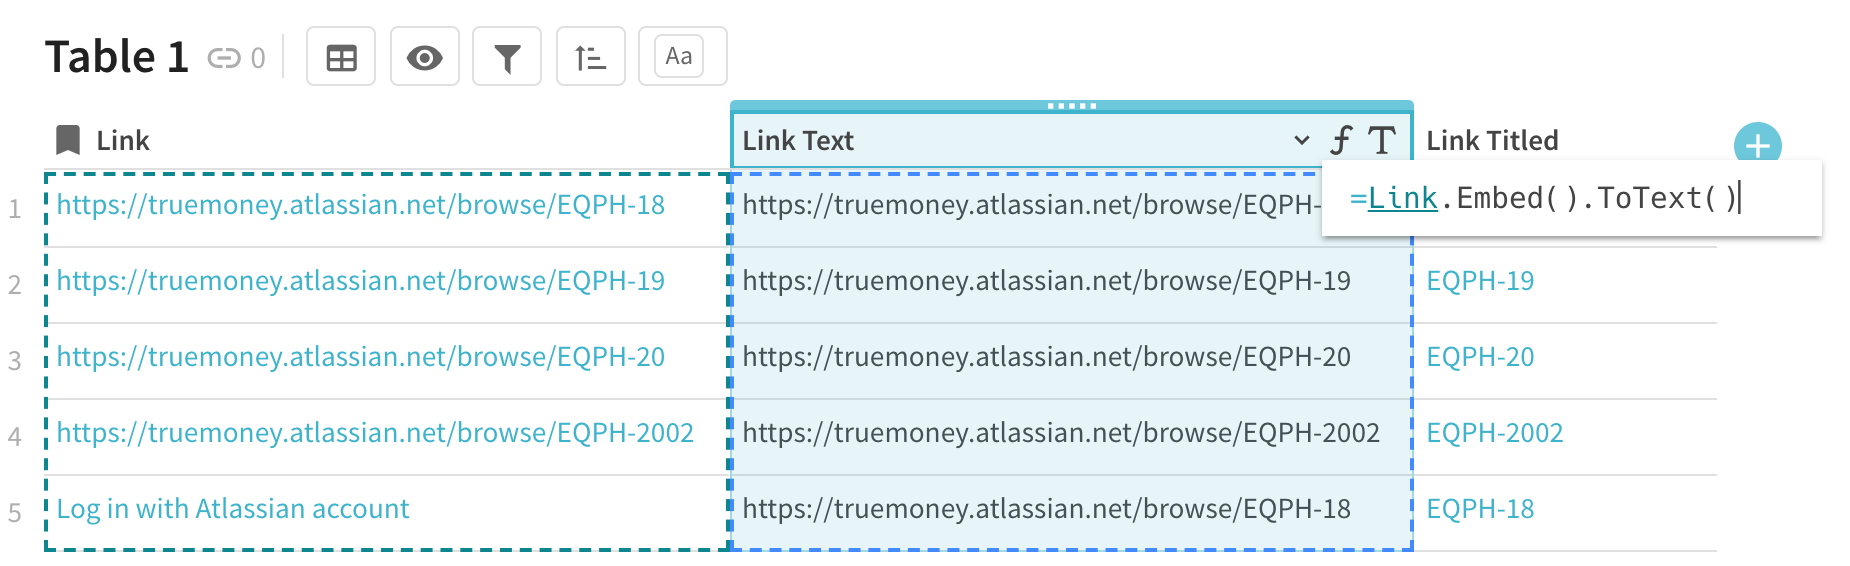Open the EQPH-19 link in Link Titled column
The width and height of the screenshot is (1850, 566).
point(1480,281)
